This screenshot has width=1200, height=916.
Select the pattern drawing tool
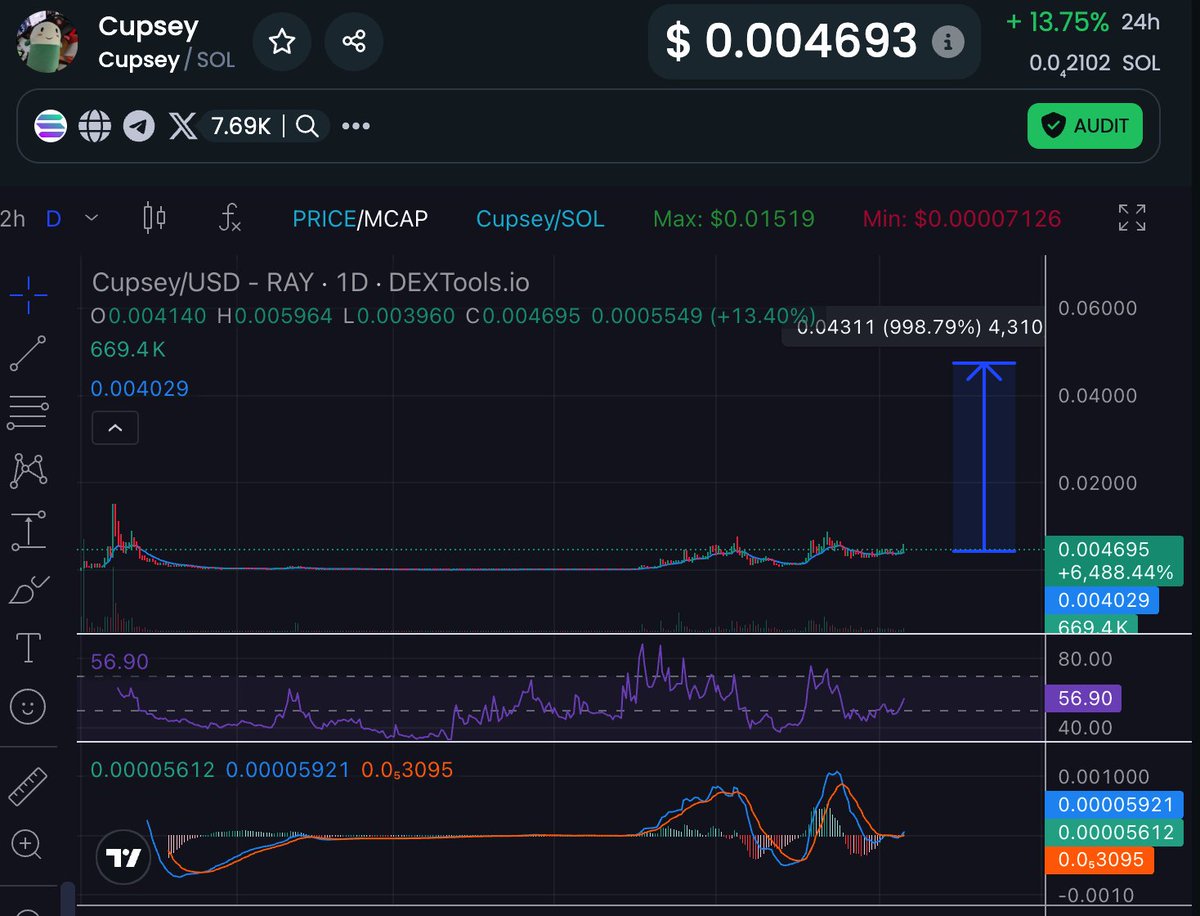(28, 470)
